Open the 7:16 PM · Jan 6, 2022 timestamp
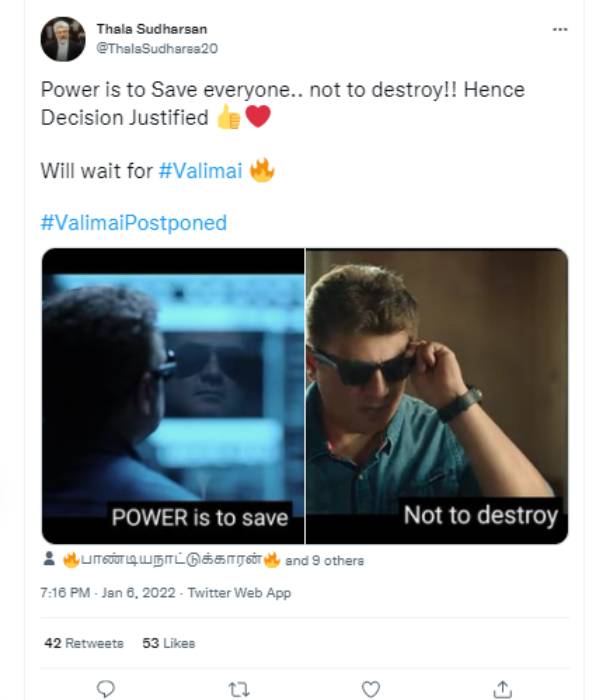This screenshot has width=600, height=700. point(109,593)
